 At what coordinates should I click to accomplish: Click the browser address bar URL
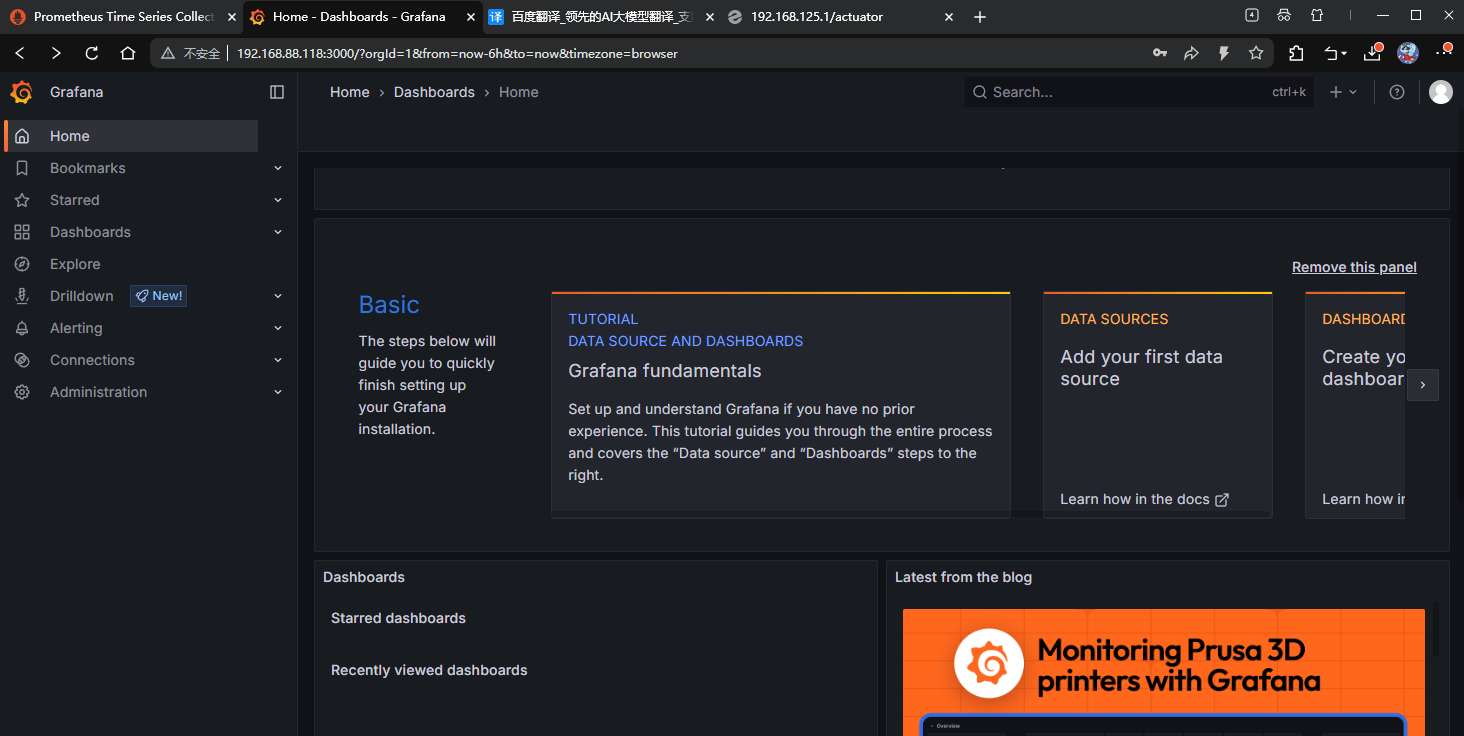coord(457,54)
